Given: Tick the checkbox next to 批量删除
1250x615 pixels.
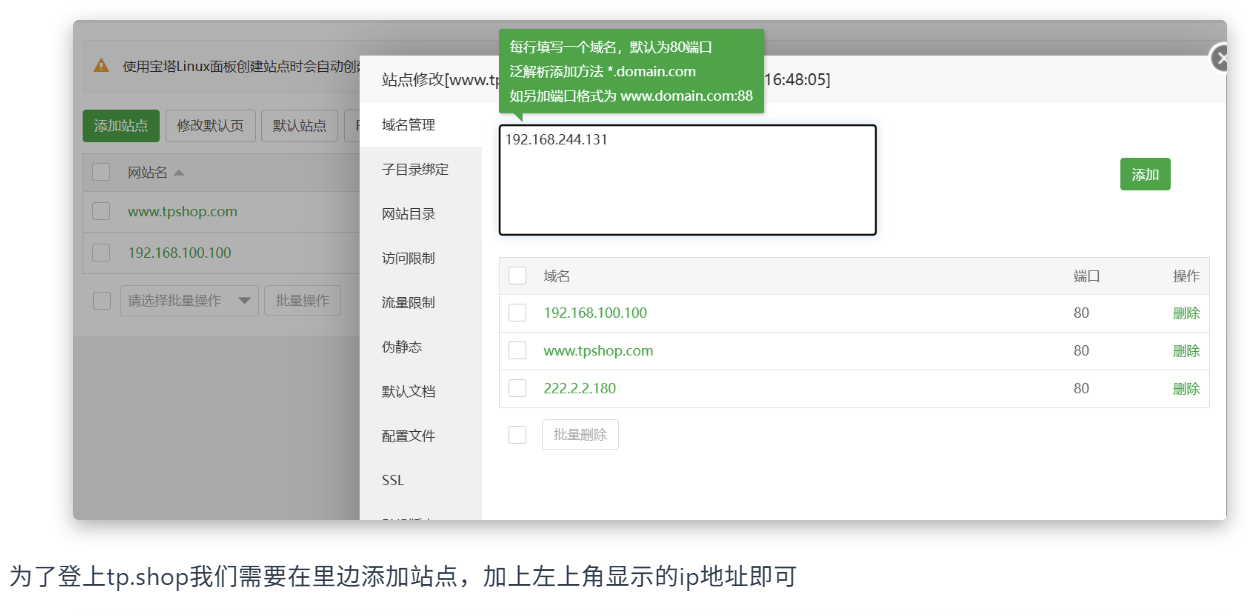Looking at the screenshot, I should (517, 435).
